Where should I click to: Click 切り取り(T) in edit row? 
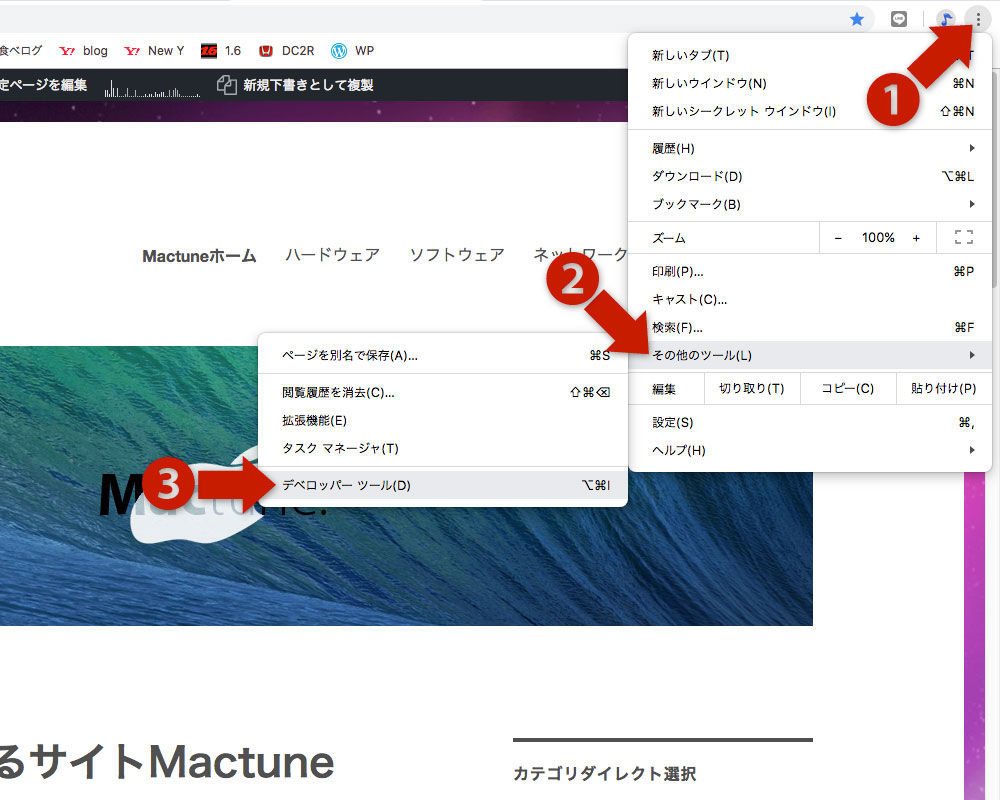[x=752, y=389]
